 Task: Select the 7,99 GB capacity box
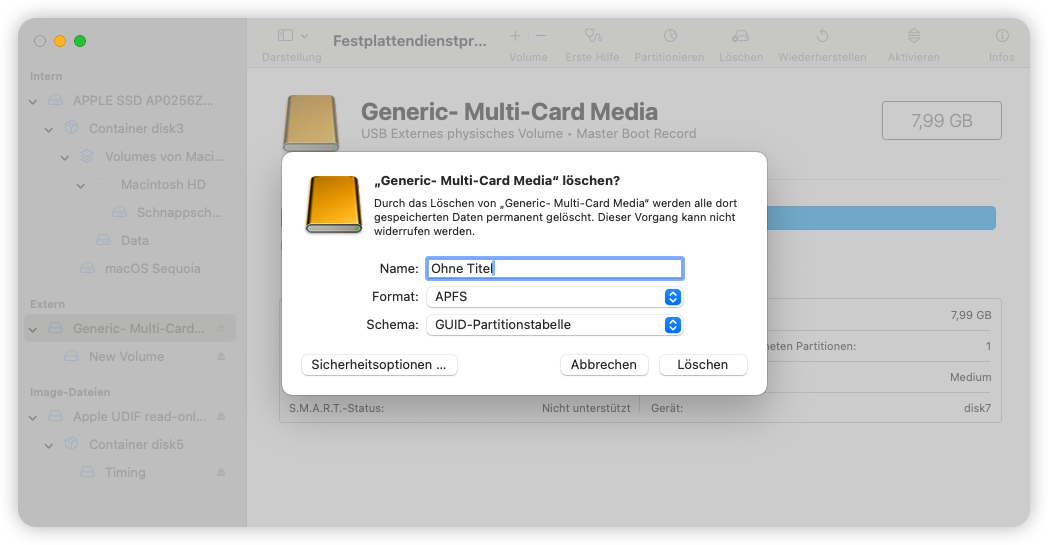pyautogui.click(x=941, y=120)
